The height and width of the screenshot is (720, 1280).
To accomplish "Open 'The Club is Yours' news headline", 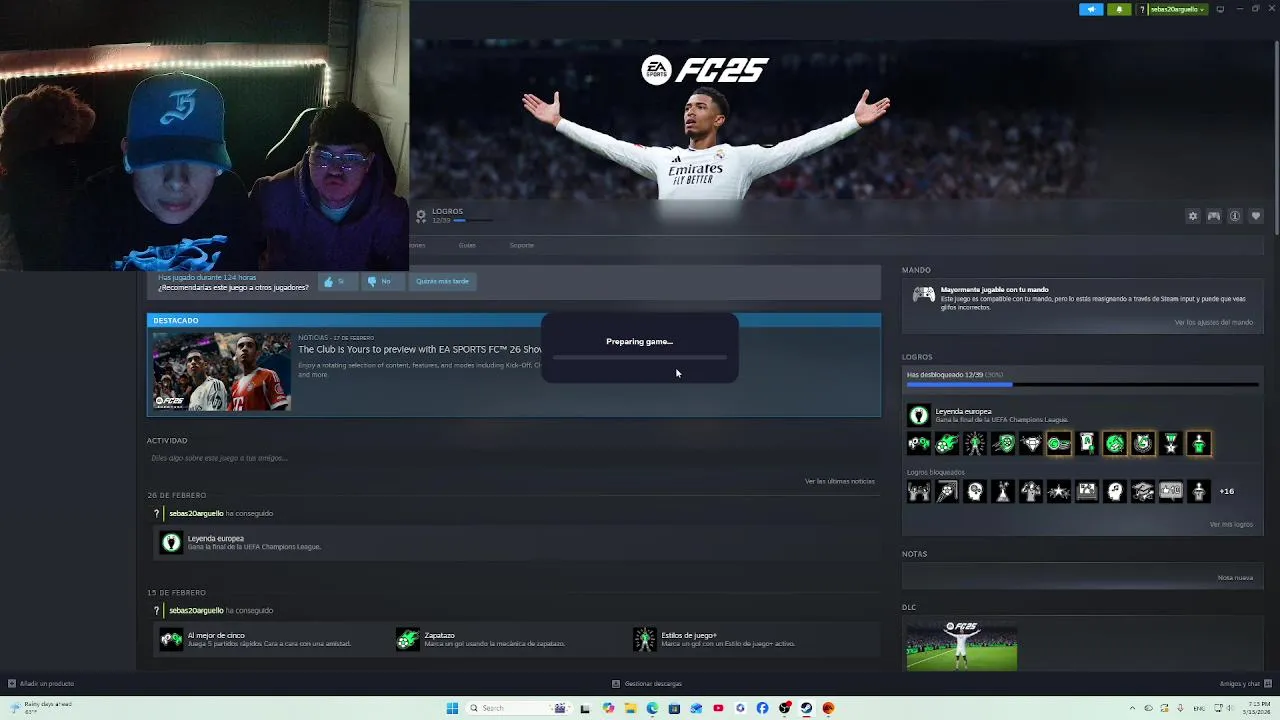I will pyautogui.click(x=419, y=349).
